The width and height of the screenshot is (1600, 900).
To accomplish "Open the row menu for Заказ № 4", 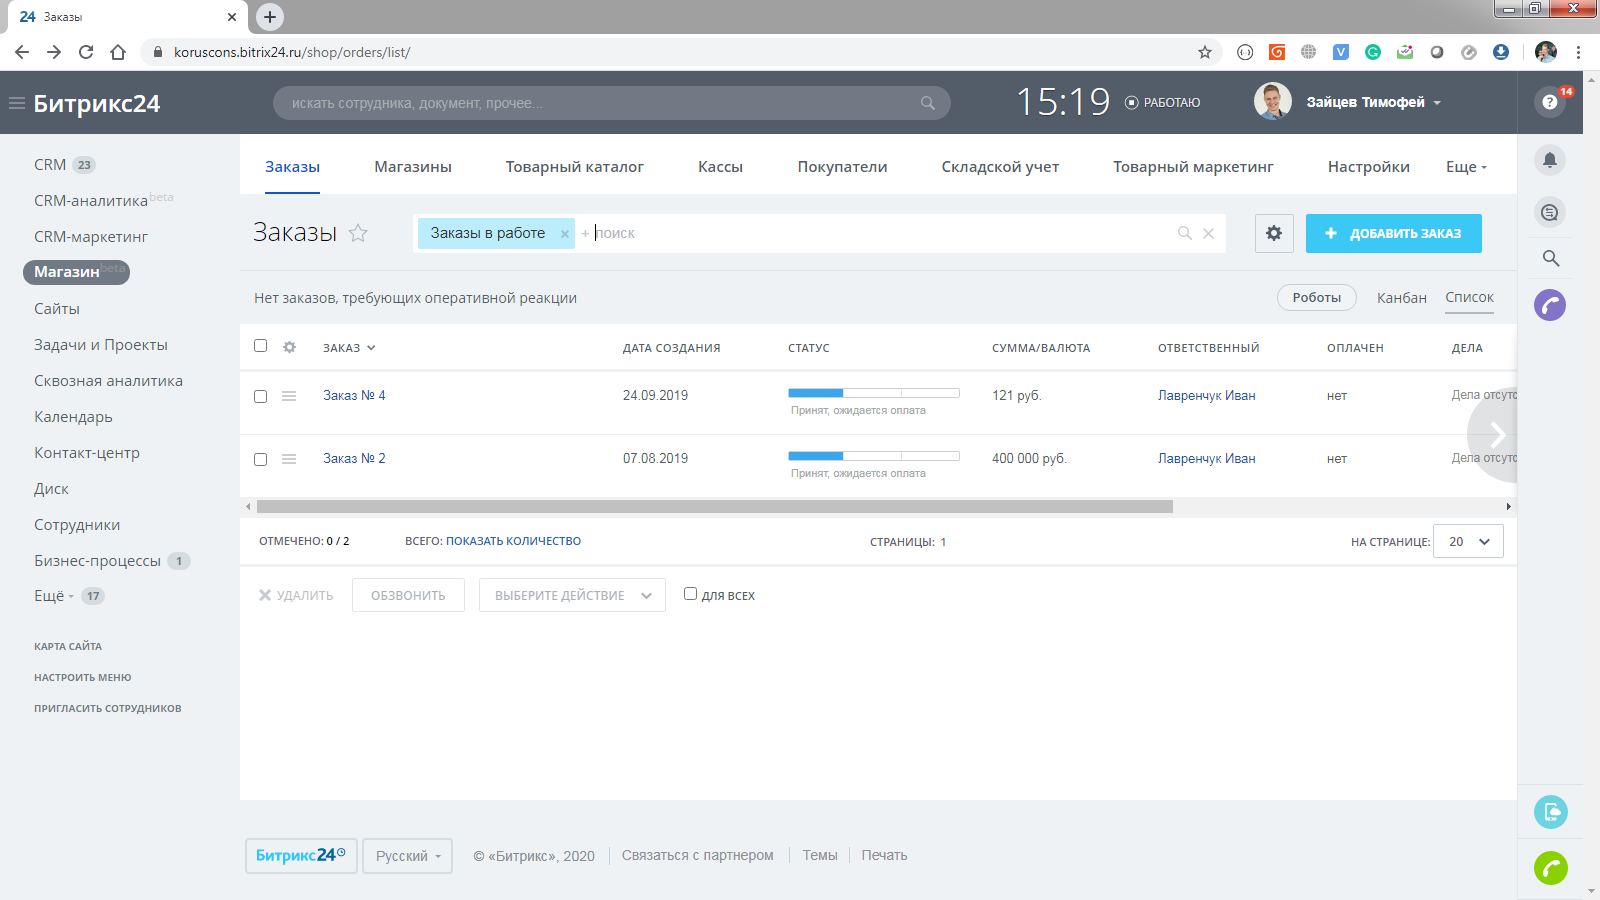I will point(289,396).
